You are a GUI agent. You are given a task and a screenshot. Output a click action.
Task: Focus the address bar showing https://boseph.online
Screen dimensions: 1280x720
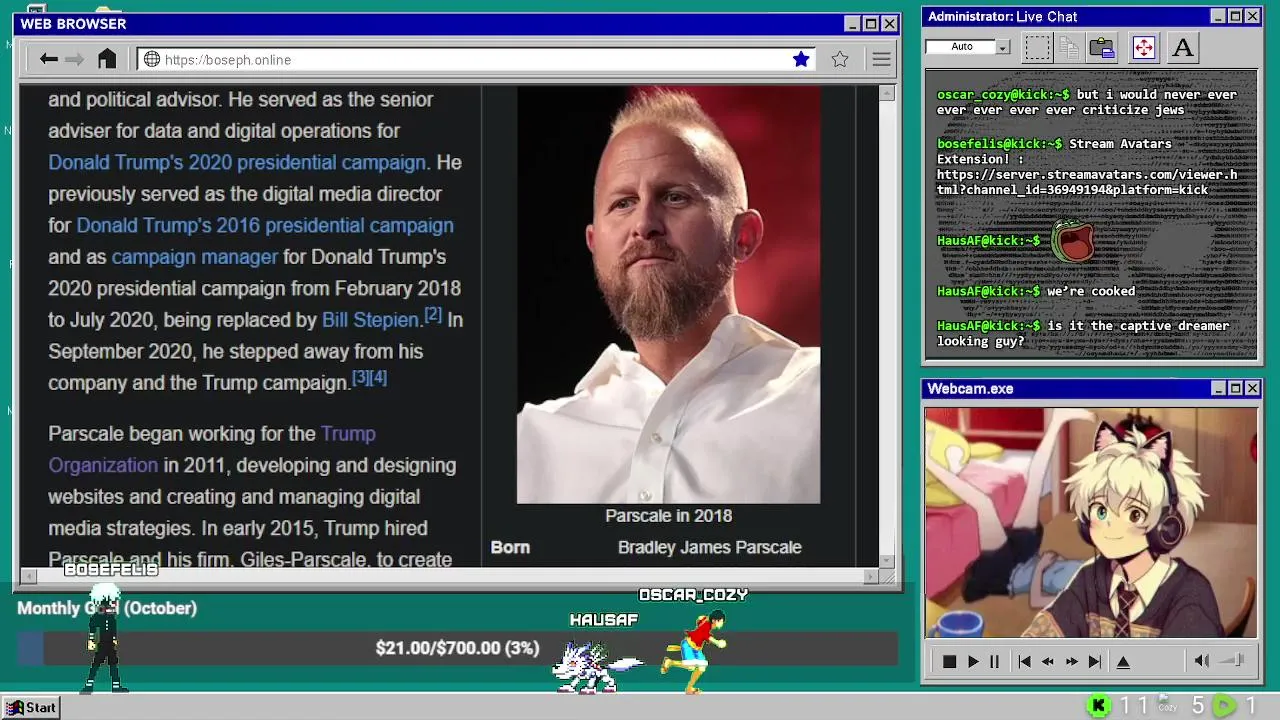pos(475,59)
